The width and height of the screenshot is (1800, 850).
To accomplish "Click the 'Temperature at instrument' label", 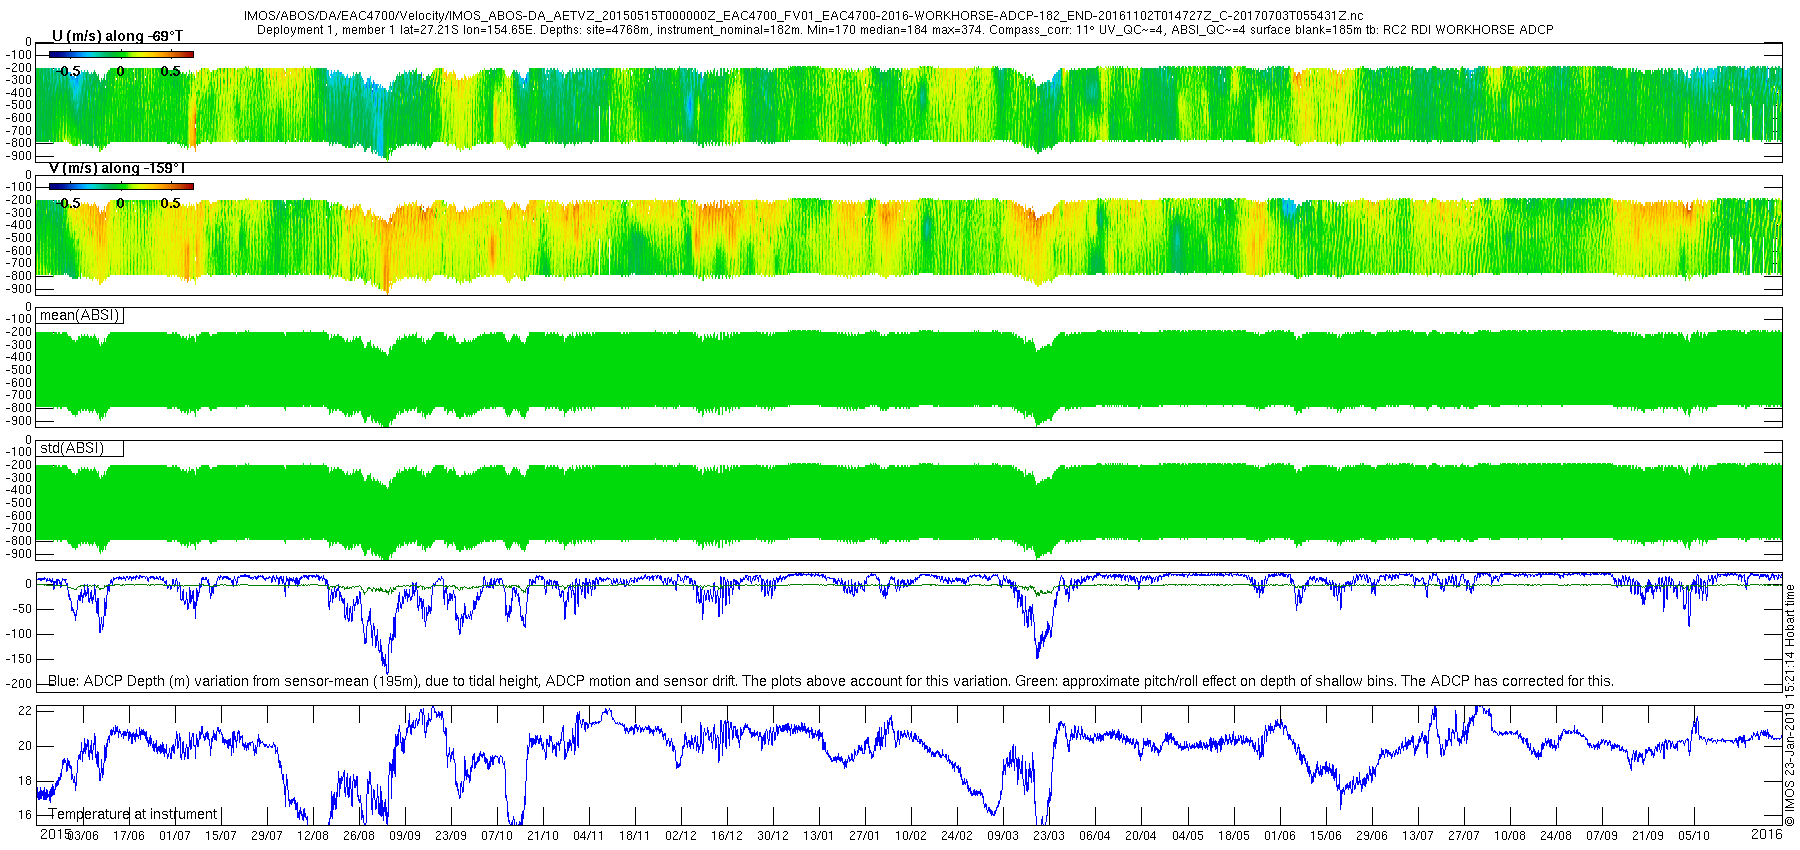I will [133, 814].
